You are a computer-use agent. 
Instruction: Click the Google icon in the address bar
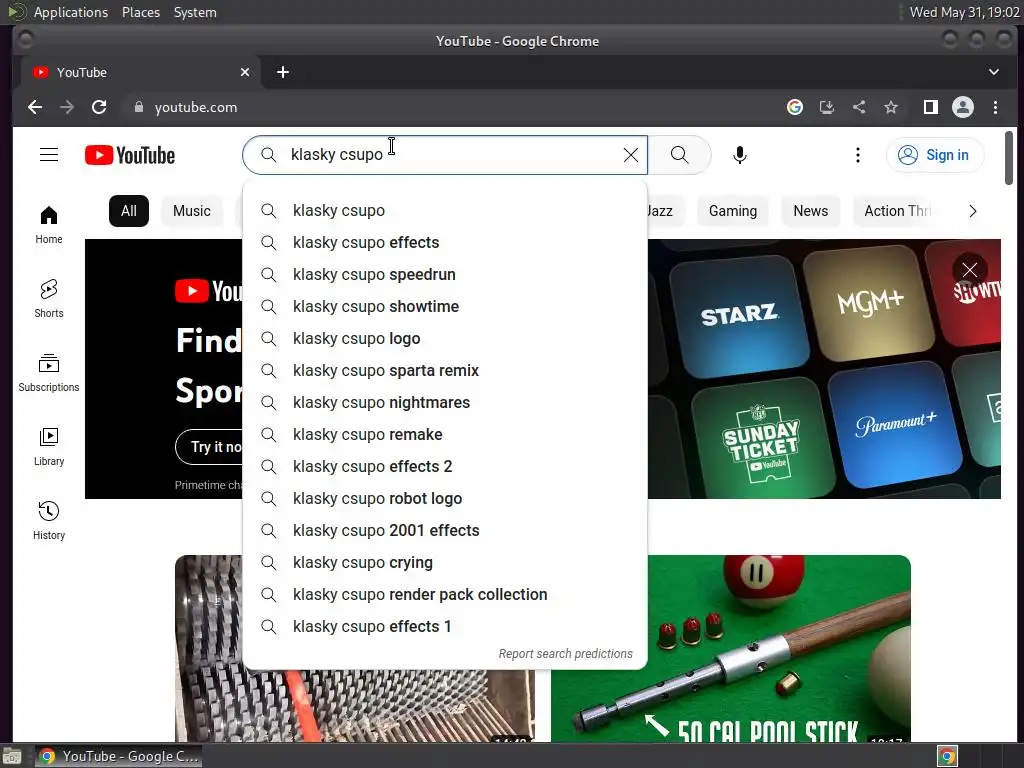[795, 107]
